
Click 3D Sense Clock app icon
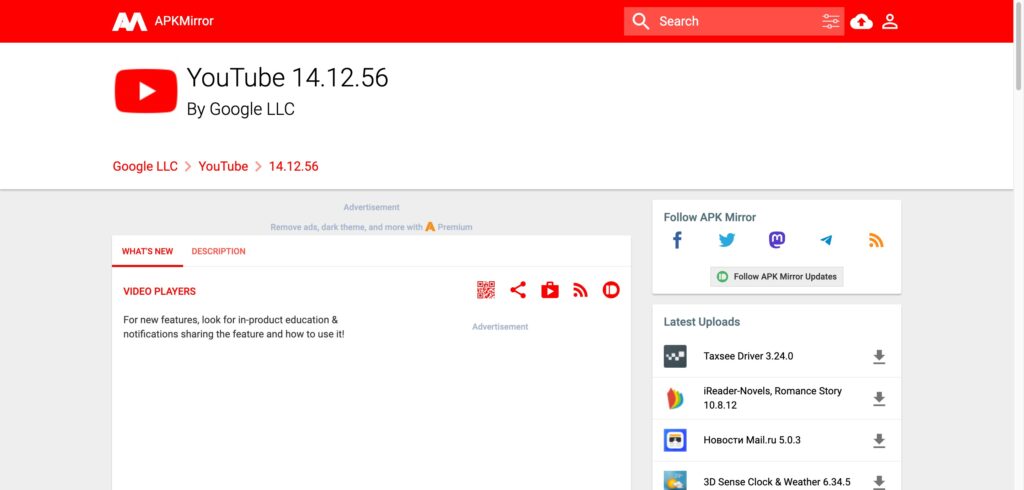(x=675, y=481)
